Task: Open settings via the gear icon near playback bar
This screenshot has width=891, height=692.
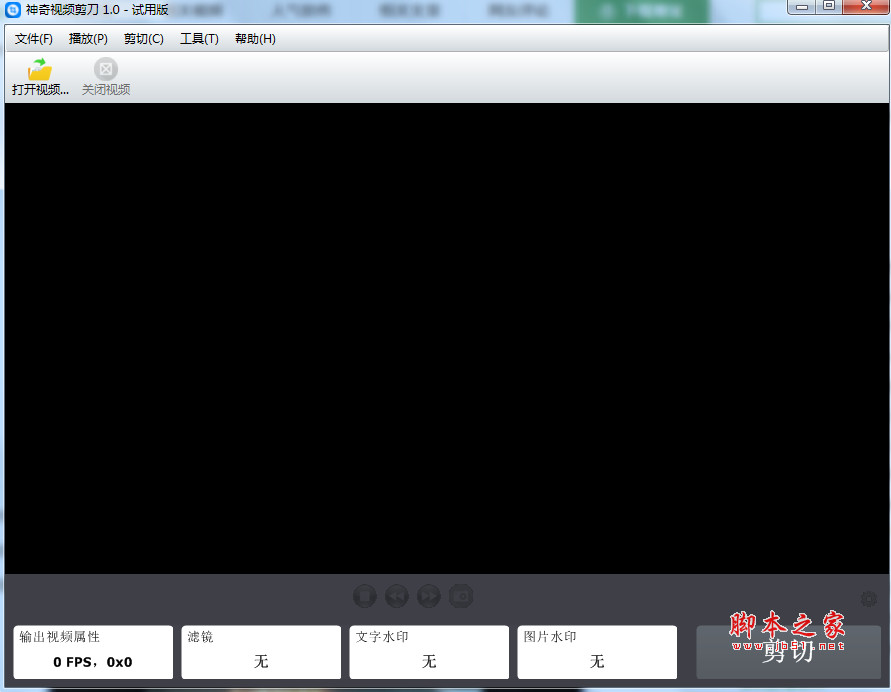Action: pos(868,598)
